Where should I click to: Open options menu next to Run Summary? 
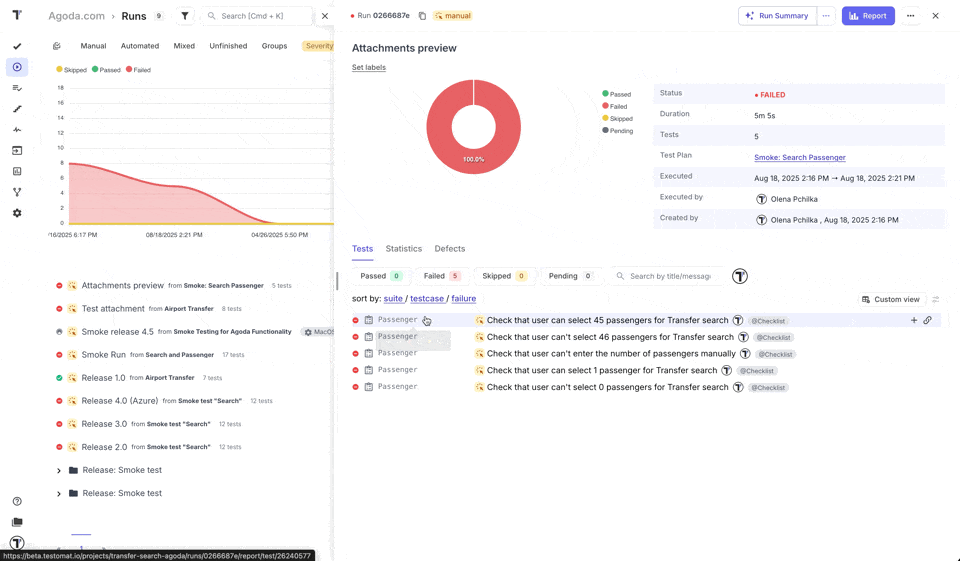[826, 16]
